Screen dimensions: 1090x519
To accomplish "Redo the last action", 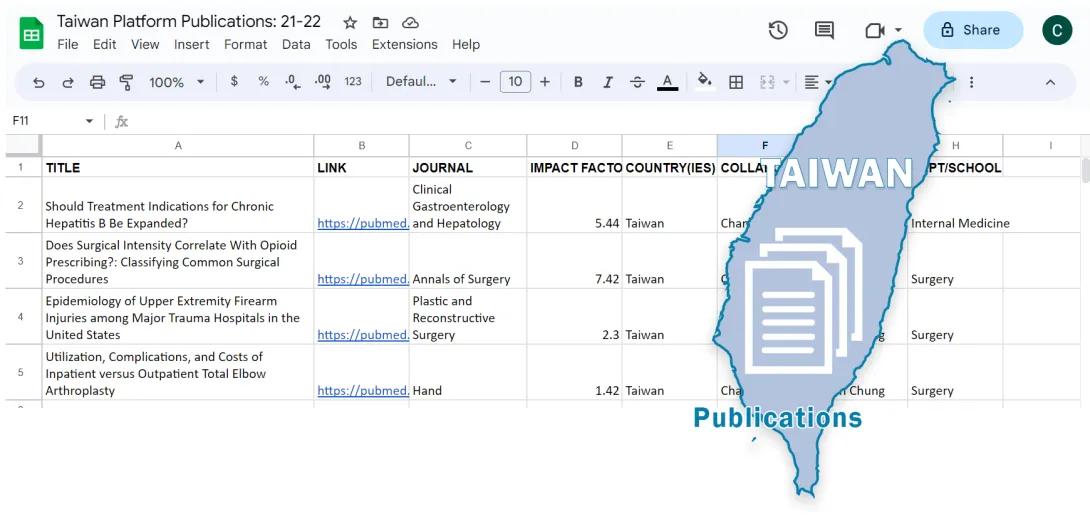I will (x=68, y=82).
